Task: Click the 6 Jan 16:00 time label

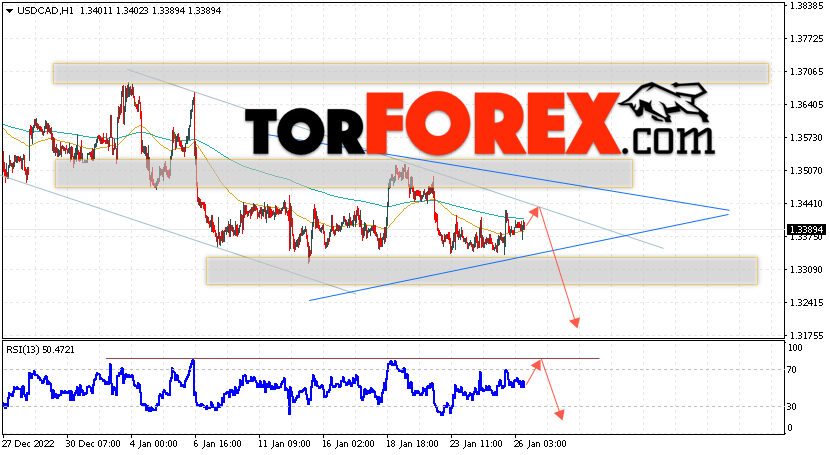Action: 218,443
